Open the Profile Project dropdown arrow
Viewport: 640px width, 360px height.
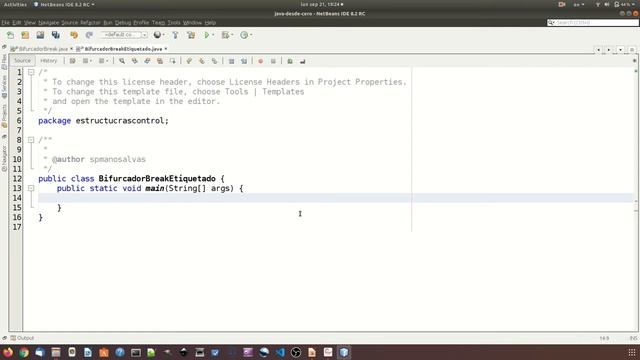251,35
